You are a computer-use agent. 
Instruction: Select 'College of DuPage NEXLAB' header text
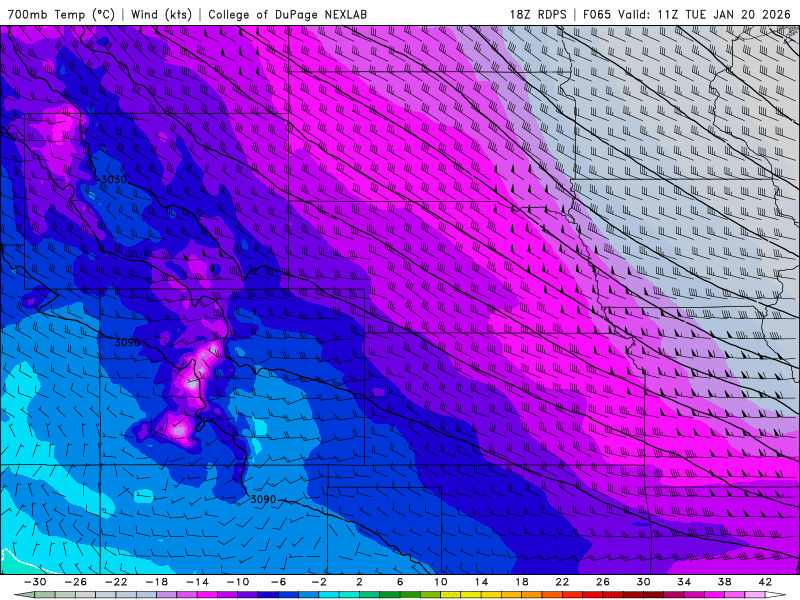[x=287, y=14]
